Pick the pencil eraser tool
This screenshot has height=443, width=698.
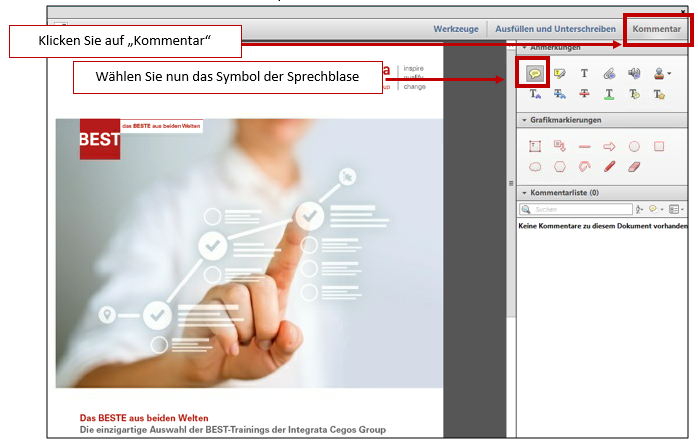[634, 167]
